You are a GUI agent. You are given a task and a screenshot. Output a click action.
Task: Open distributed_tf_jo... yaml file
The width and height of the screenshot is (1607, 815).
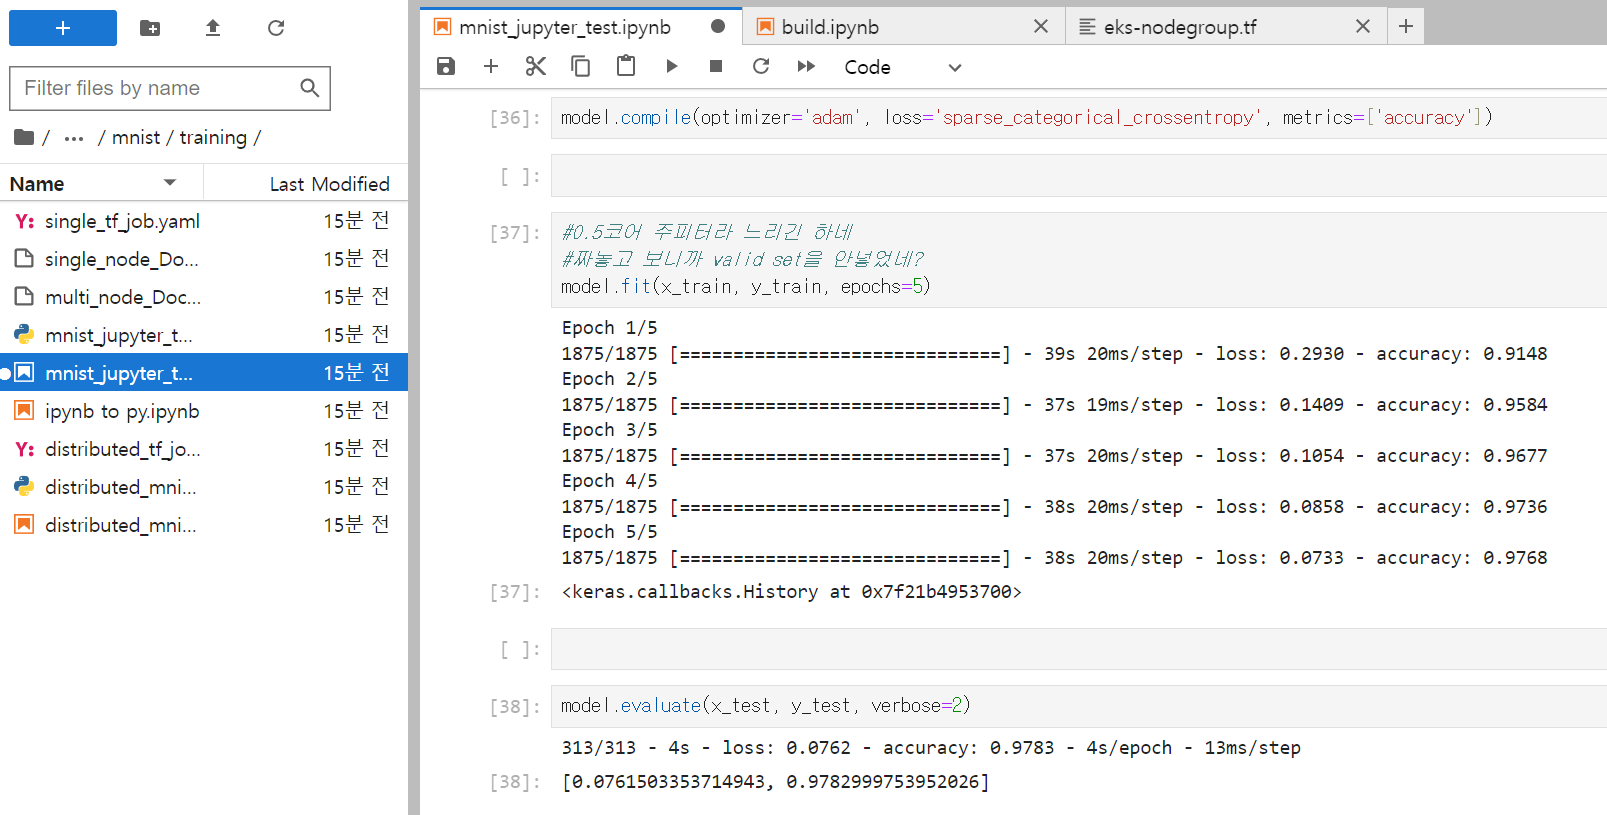click(x=204, y=449)
